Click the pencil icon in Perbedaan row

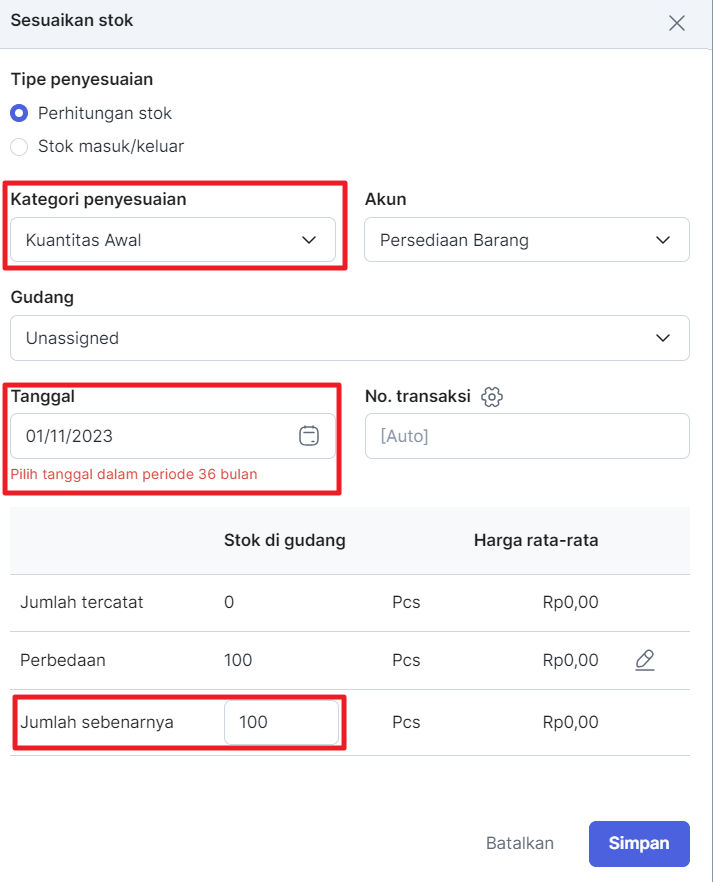point(645,660)
